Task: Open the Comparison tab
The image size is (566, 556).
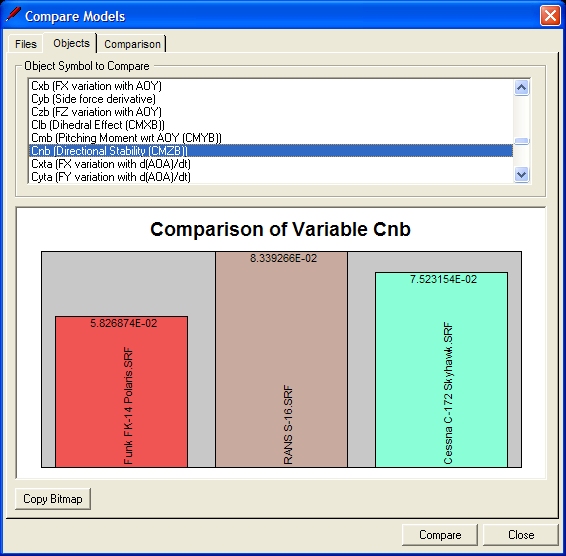Action: pyautogui.click(x=132, y=44)
